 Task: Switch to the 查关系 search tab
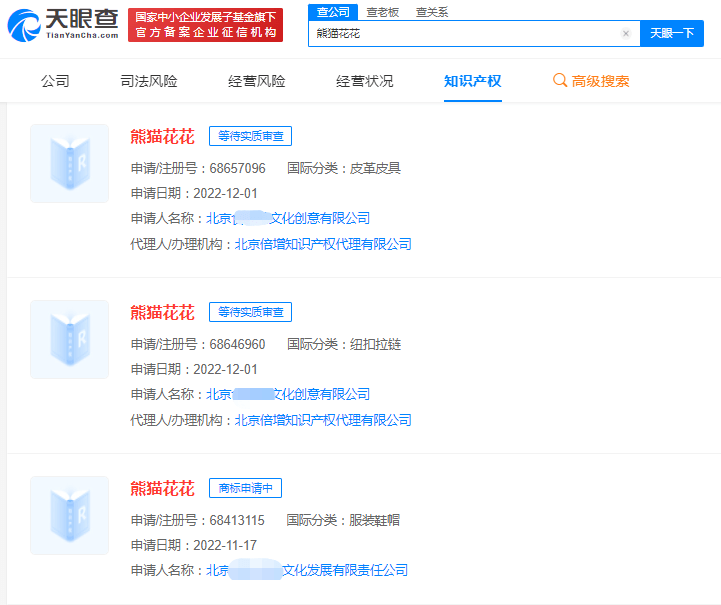(x=432, y=12)
